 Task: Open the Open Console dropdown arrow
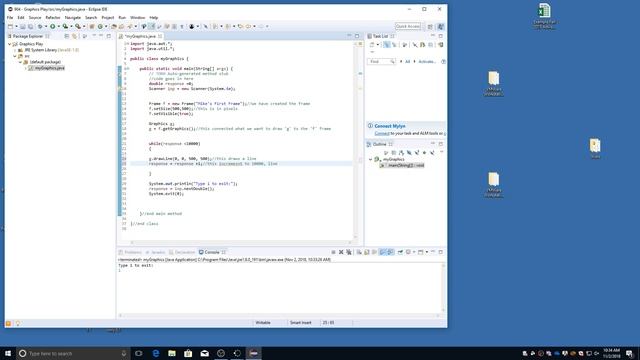(x=427, y=252)
